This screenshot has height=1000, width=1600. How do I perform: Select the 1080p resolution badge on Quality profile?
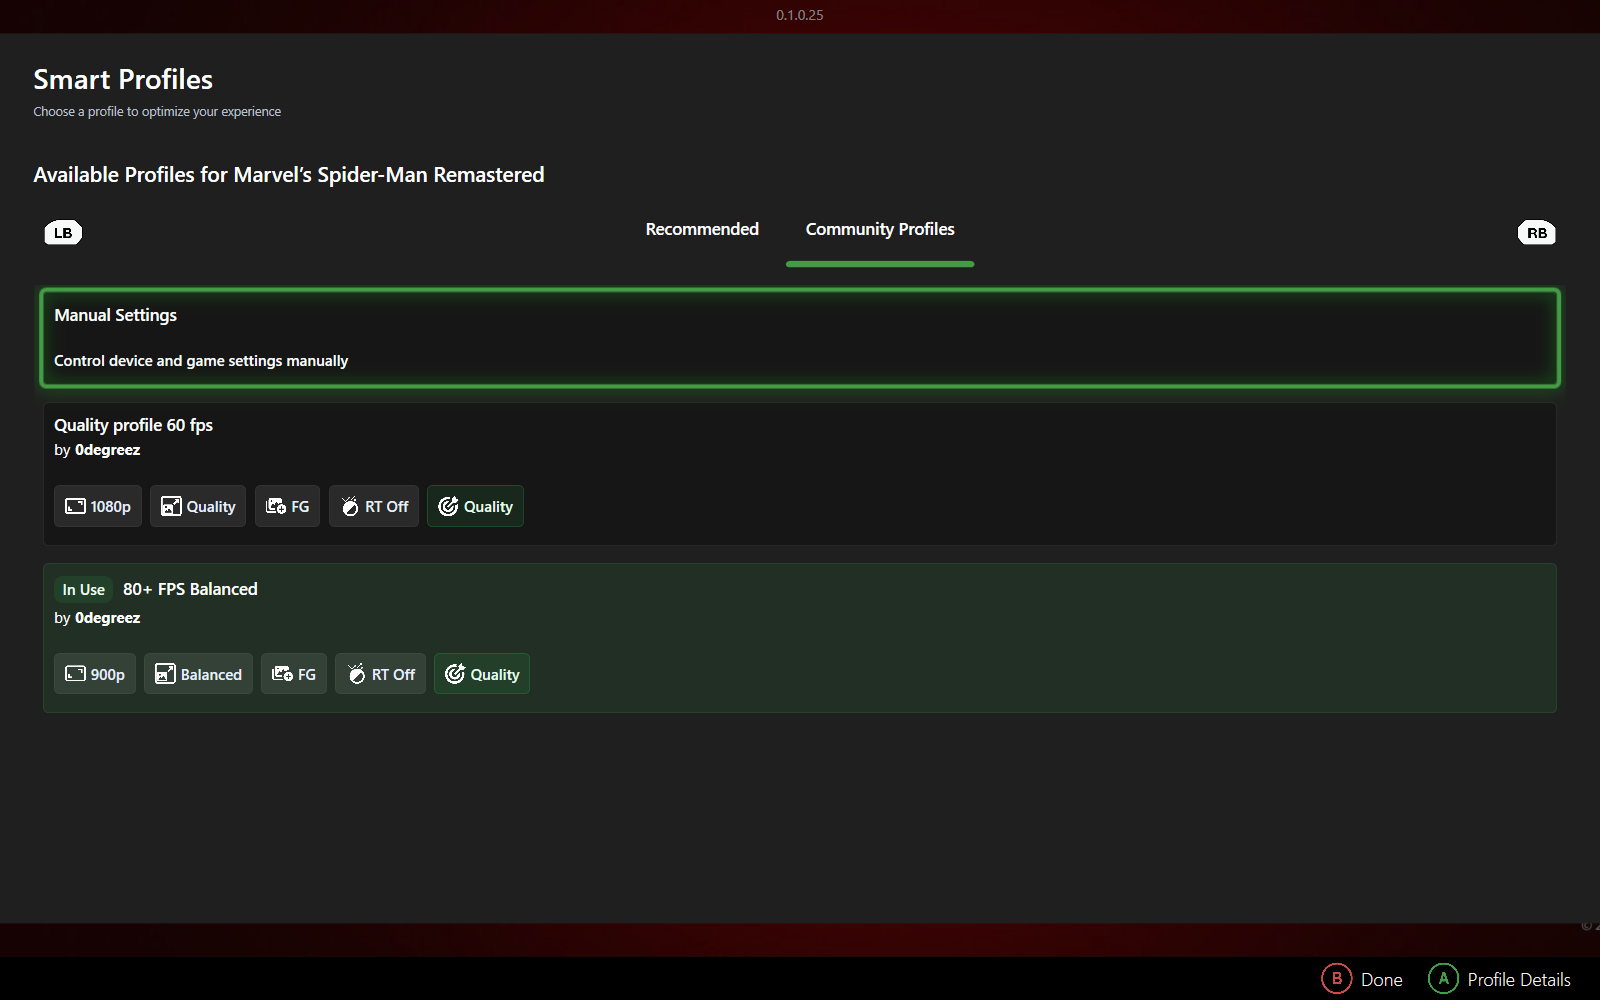[x=97, y=506]
